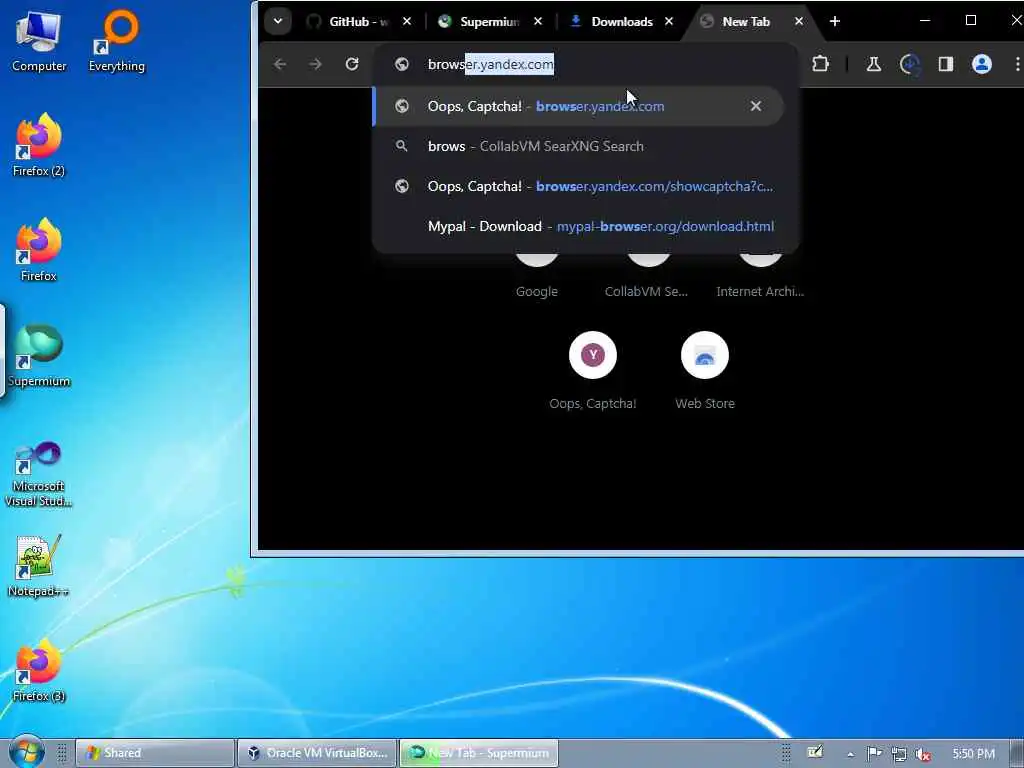The width and height of the screenshot is (1024, 768).
Task: Toggle the side panel icon
Action: coord(946,64)
